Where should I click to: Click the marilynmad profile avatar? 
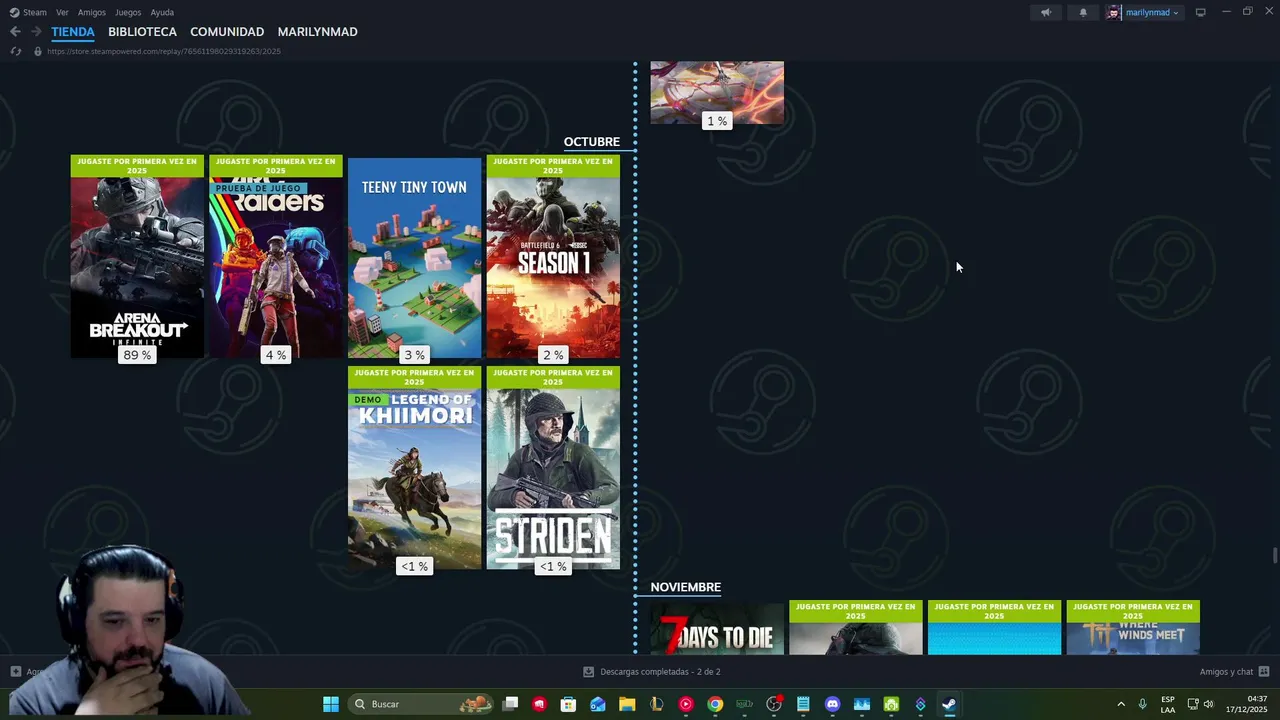point(1114,12)
